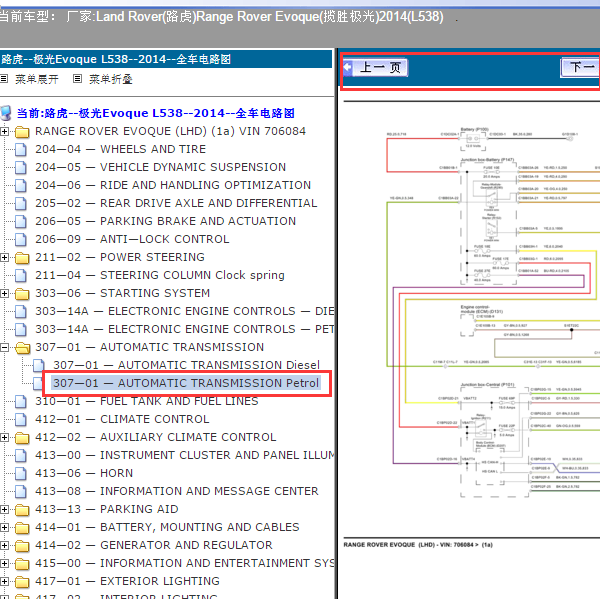Click folder icon of 303-06 STARTING SYSTEM
This screenshot has width=600, height=599.
click(22, 294)
